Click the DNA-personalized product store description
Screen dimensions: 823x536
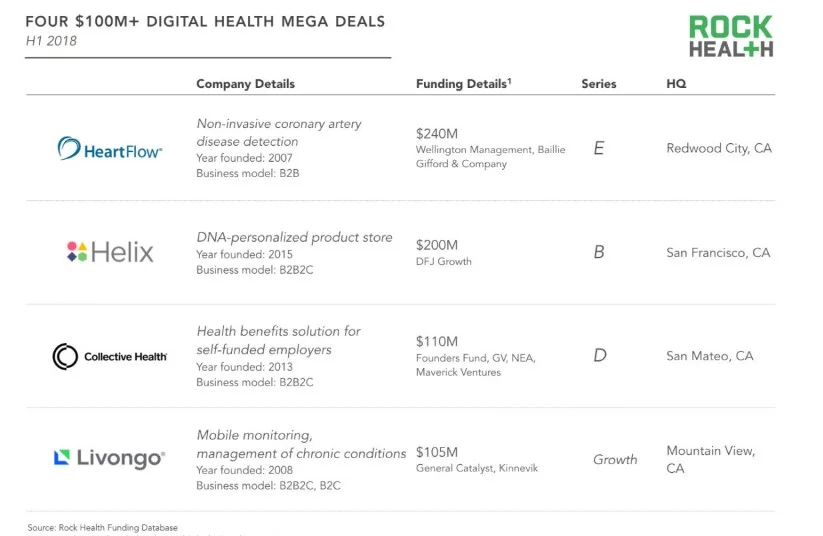294,237
